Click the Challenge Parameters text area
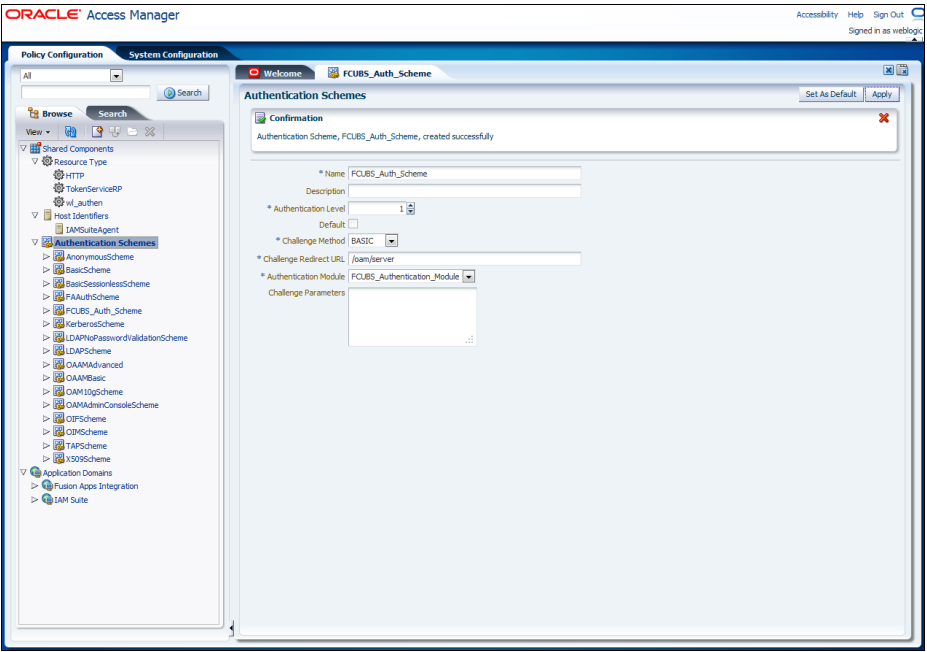Viewport: 927px width, 652px height. (x=413, y=317)
